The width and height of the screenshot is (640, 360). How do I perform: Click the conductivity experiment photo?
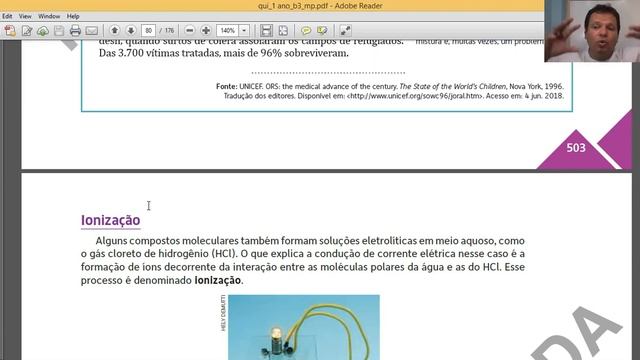(304, 327)
